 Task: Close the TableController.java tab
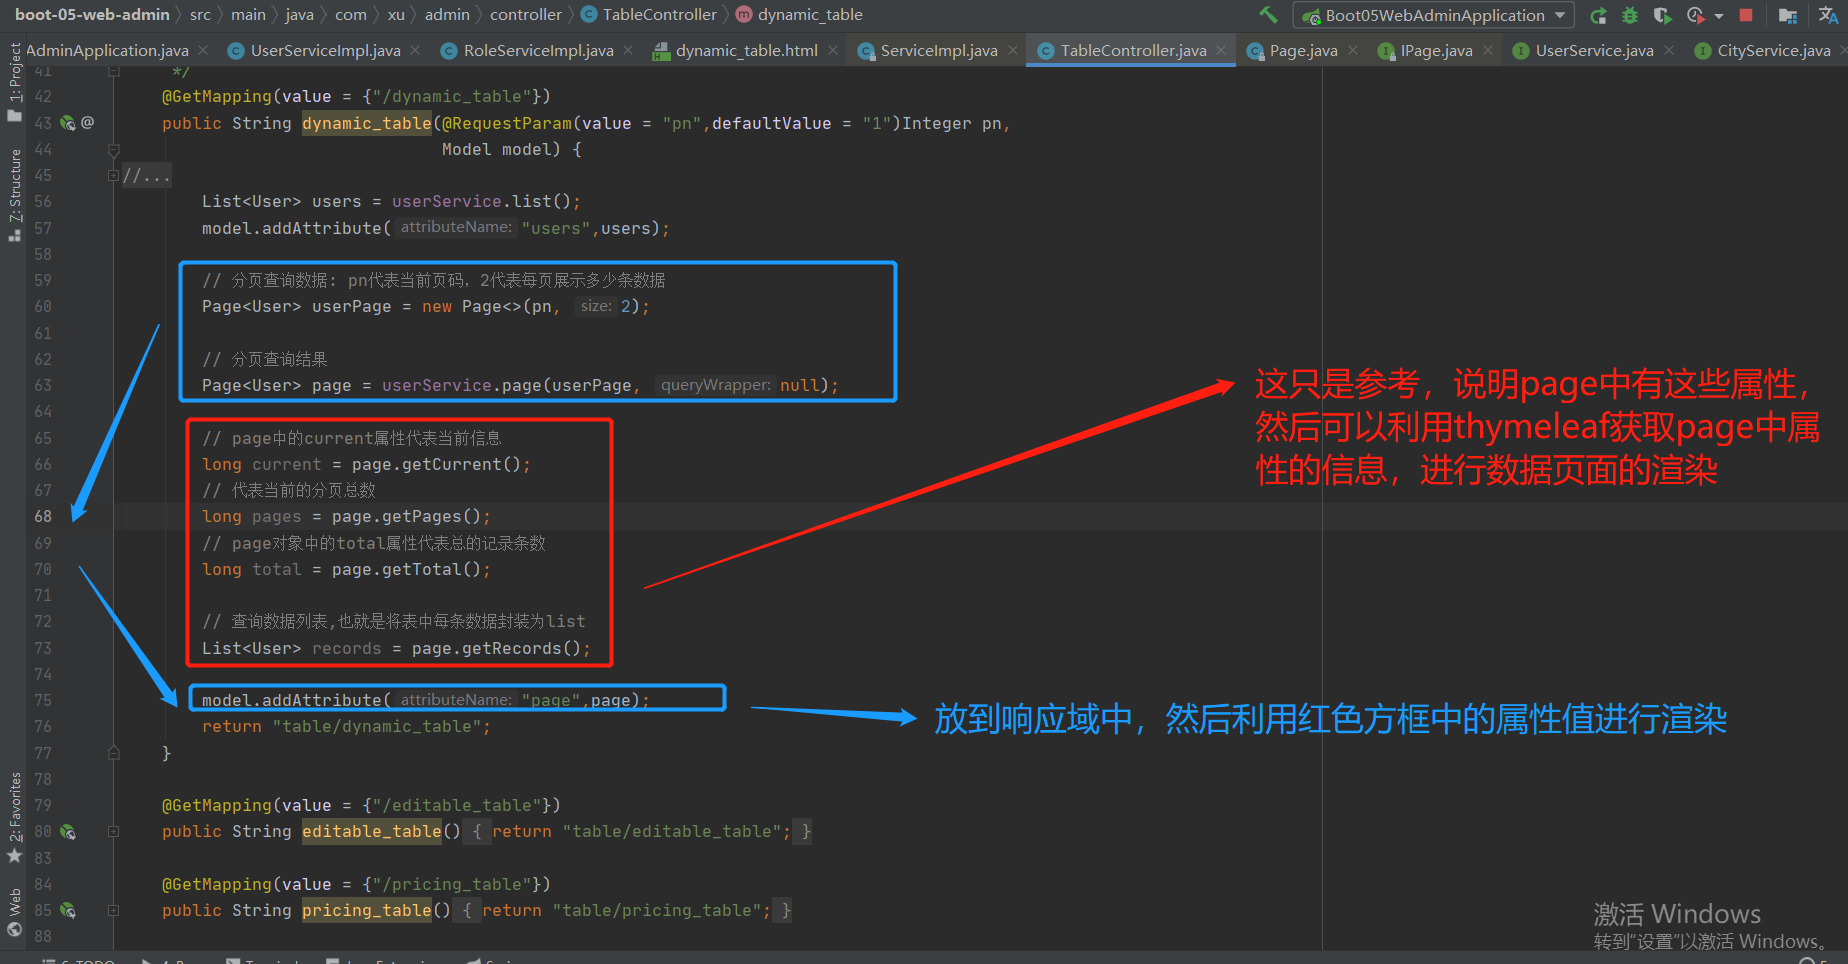point(1221,50)
